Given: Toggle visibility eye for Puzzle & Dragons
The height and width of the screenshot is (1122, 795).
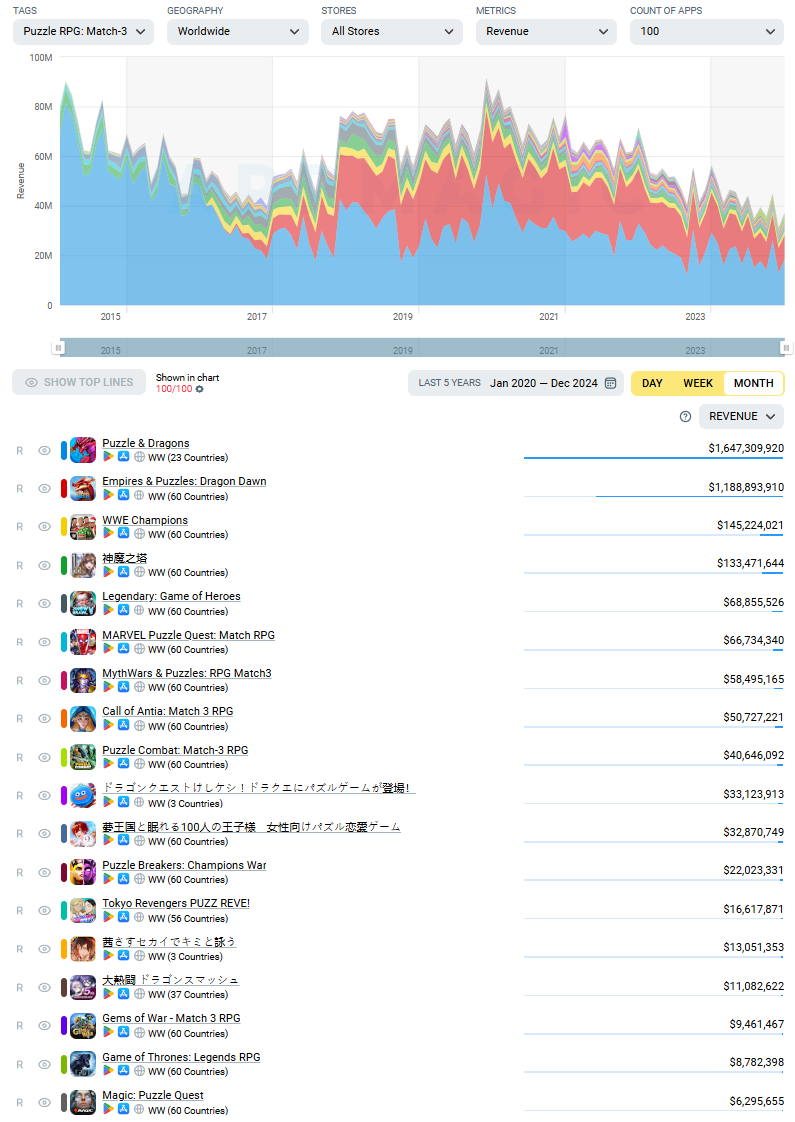Looking at the screenshot, I should [44, 451].
